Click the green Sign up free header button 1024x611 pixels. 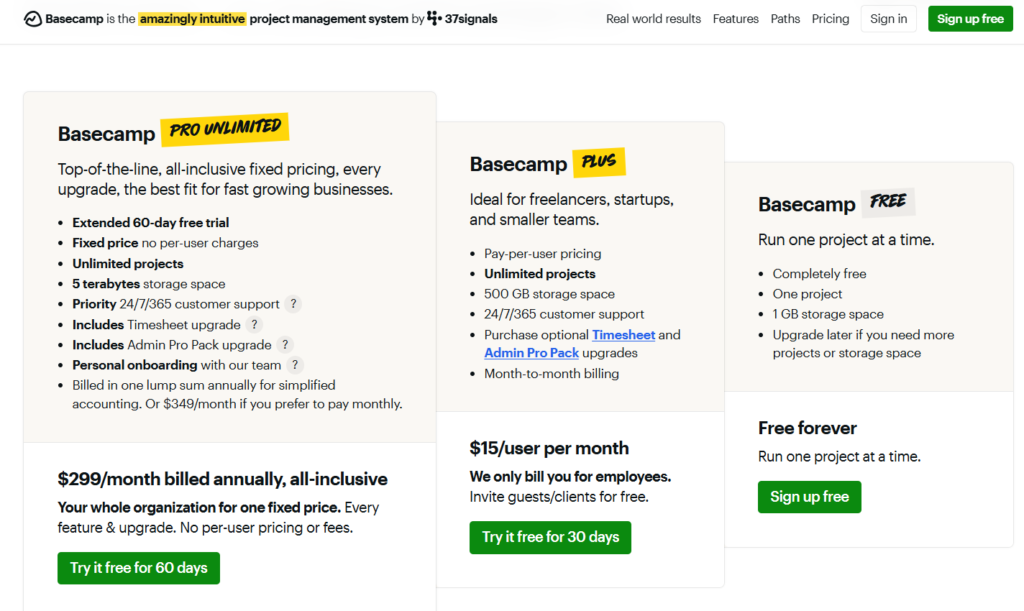(970, 18)
